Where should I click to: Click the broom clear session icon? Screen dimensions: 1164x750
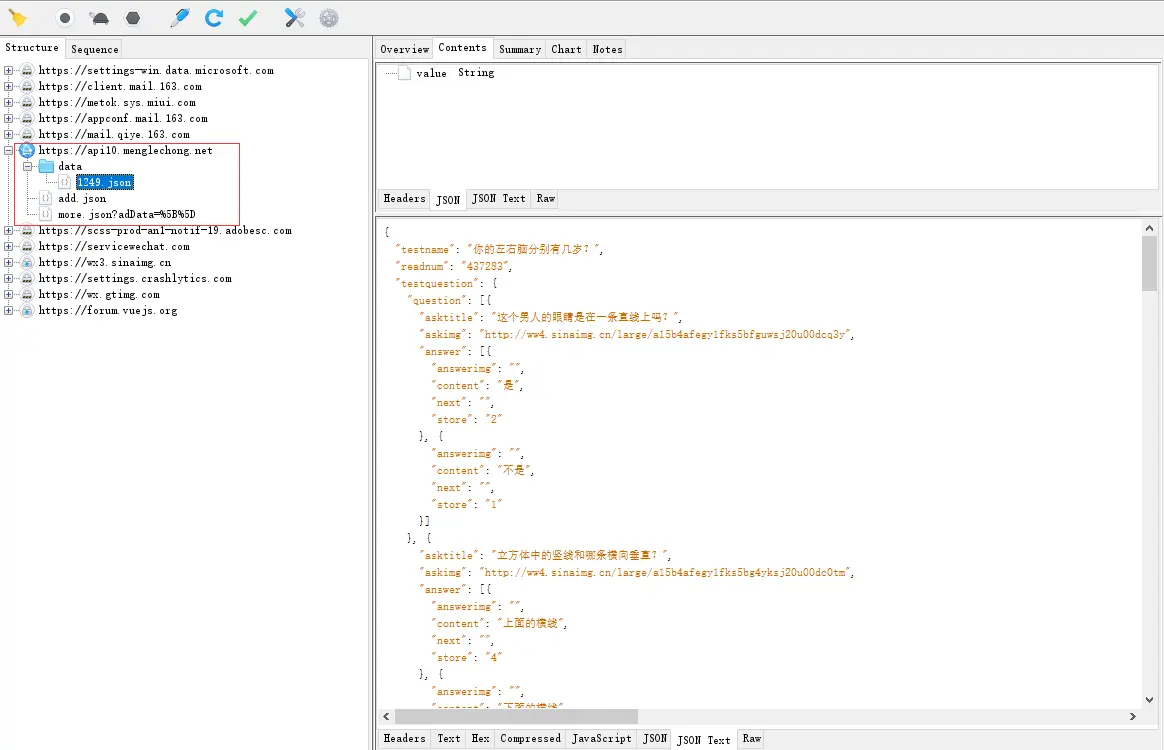click(x=17, y=18)
